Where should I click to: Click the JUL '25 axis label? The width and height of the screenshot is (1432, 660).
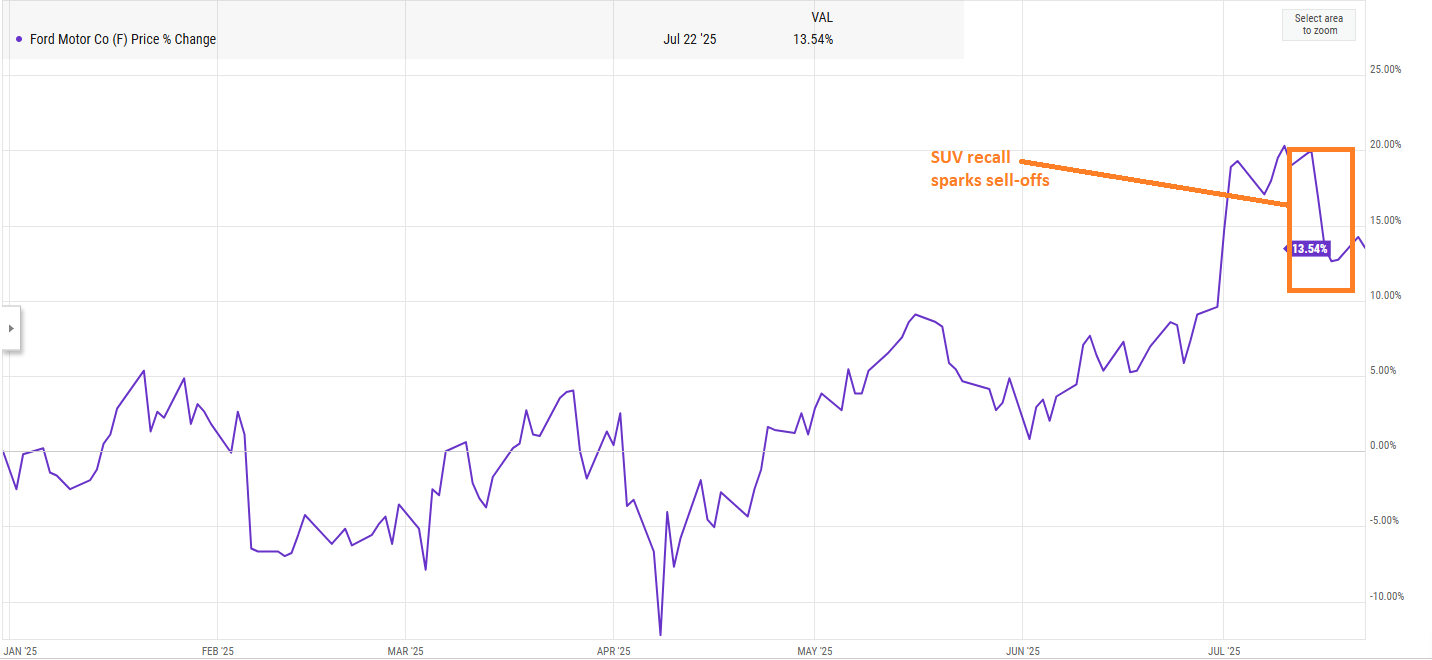(1225, 651)
